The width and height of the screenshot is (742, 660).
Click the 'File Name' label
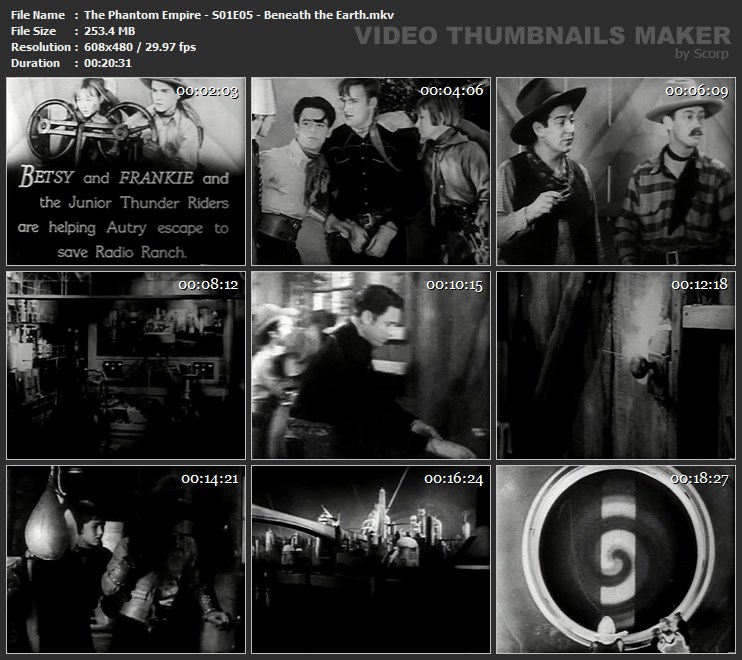click(x=38, y=15)
